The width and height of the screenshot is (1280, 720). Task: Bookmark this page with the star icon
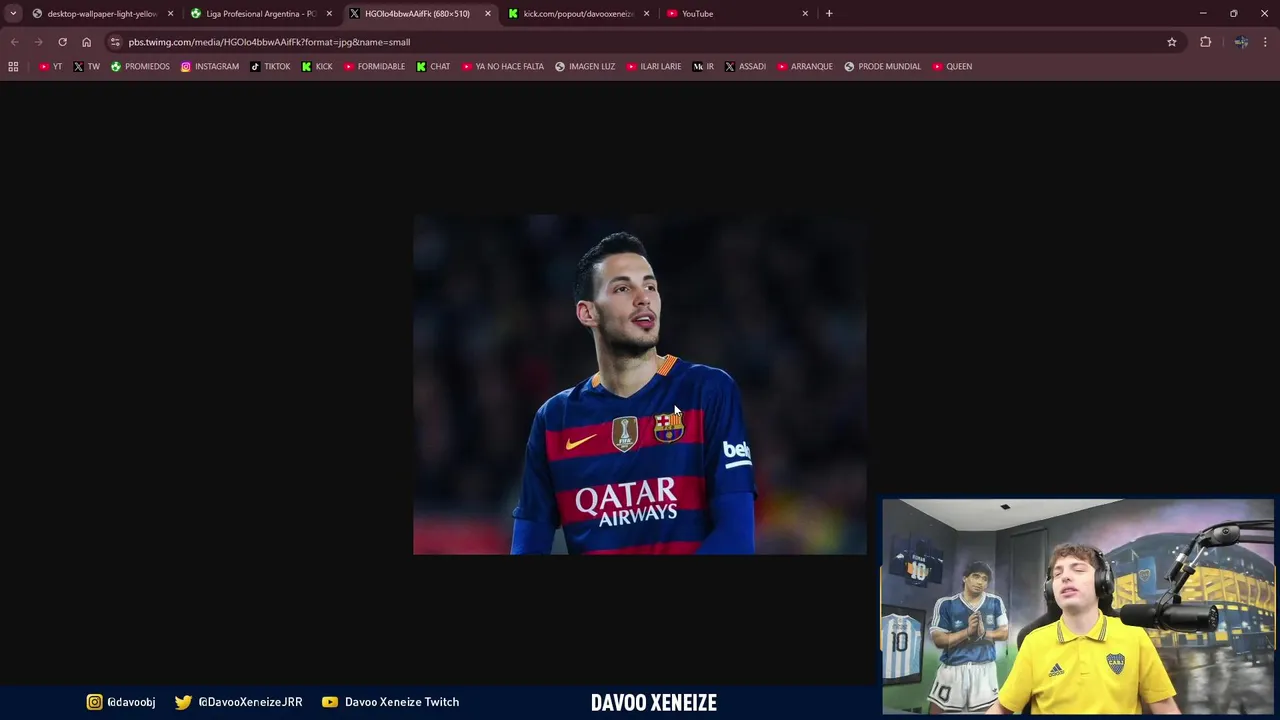(x=1172, y=42)
